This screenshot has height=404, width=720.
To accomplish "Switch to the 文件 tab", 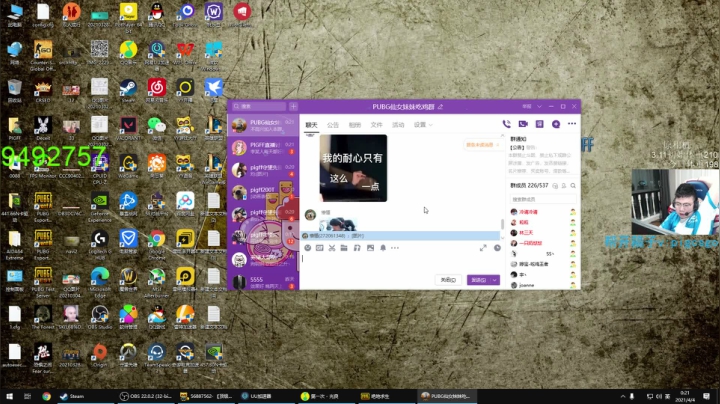I will 377,125.
